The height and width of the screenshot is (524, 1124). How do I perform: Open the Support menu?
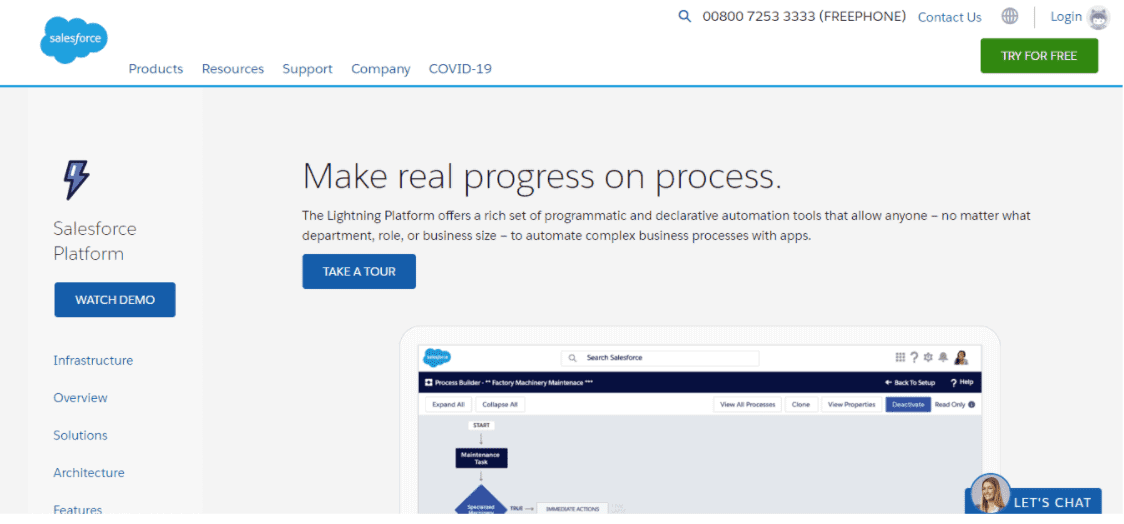tap(308, 69)
